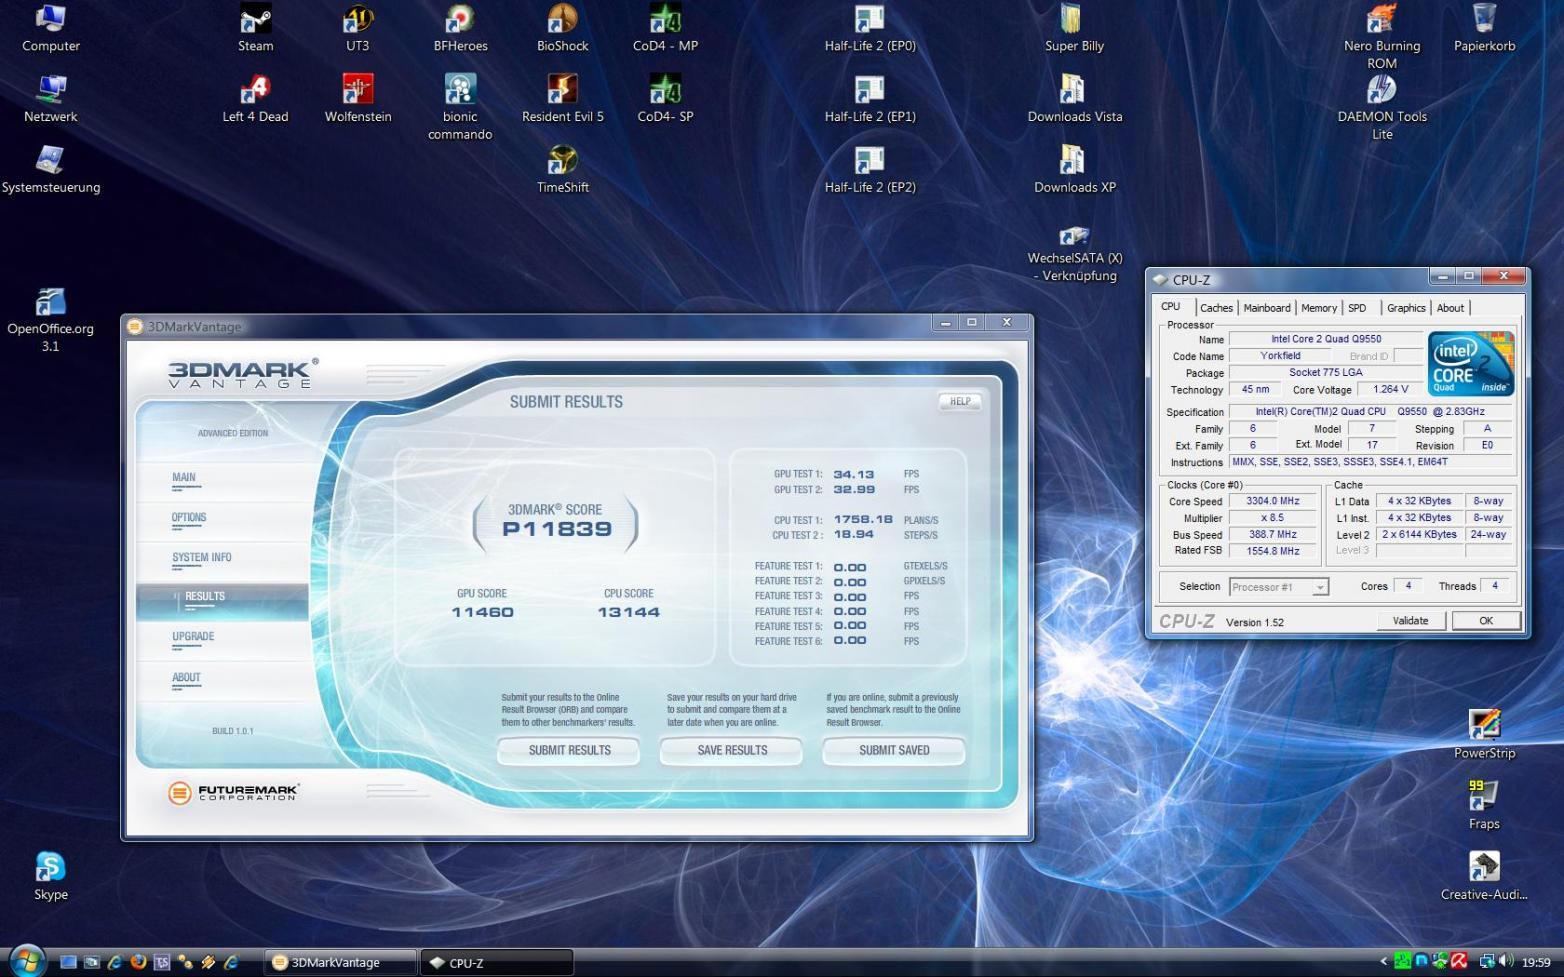Launch Nero Burning ROM icon
Viewport: 1564px width, 977px height.
pyautogui.click(x=1382, y=36)
